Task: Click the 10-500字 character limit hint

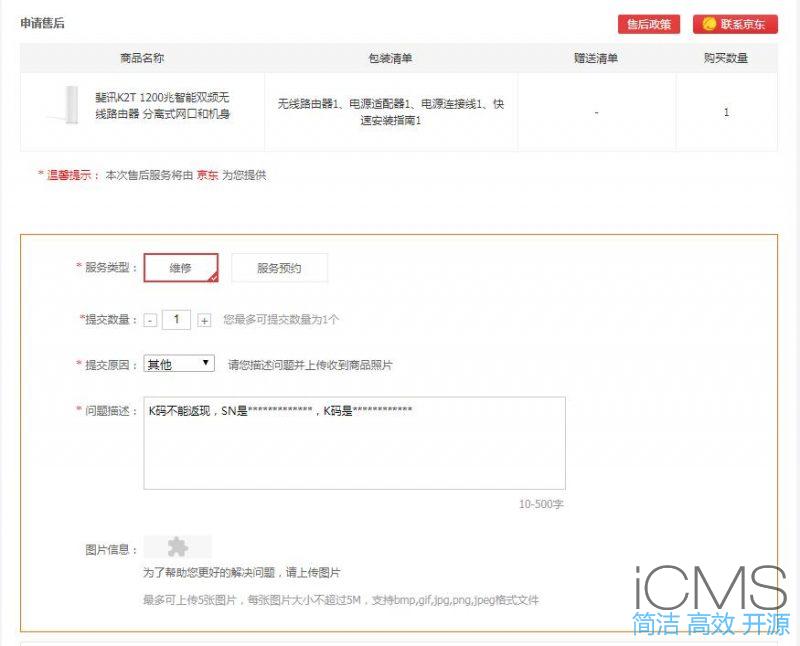Action: pos(541,504)
